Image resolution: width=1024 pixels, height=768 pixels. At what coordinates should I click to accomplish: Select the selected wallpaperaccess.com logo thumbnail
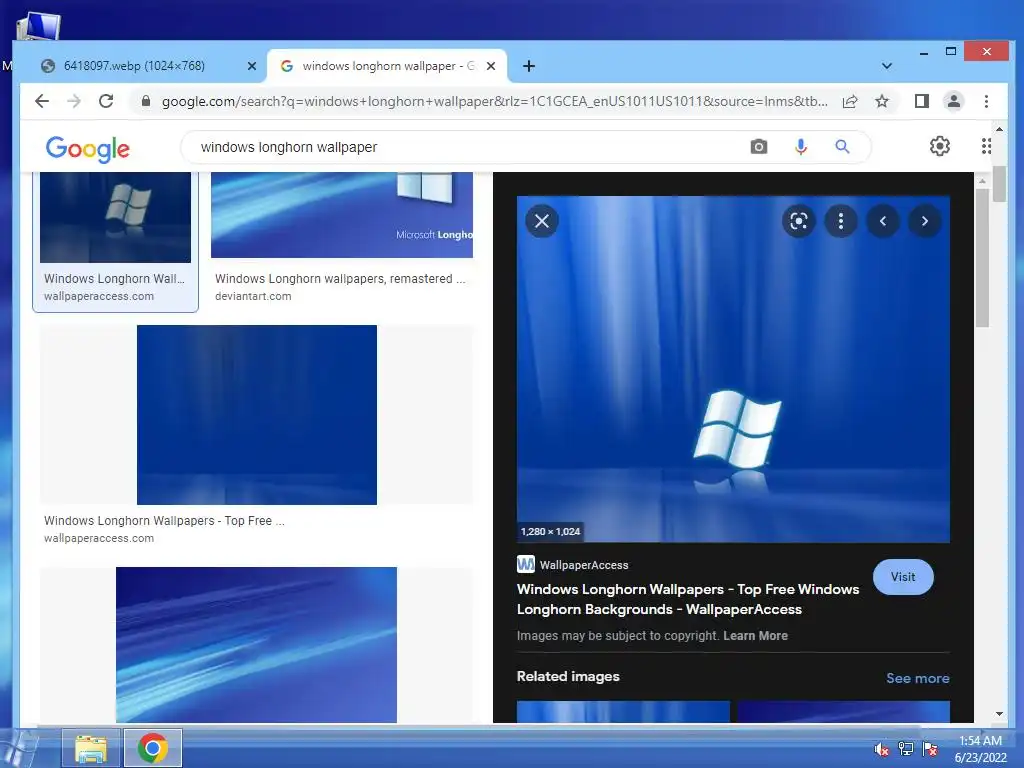[116, 217]
